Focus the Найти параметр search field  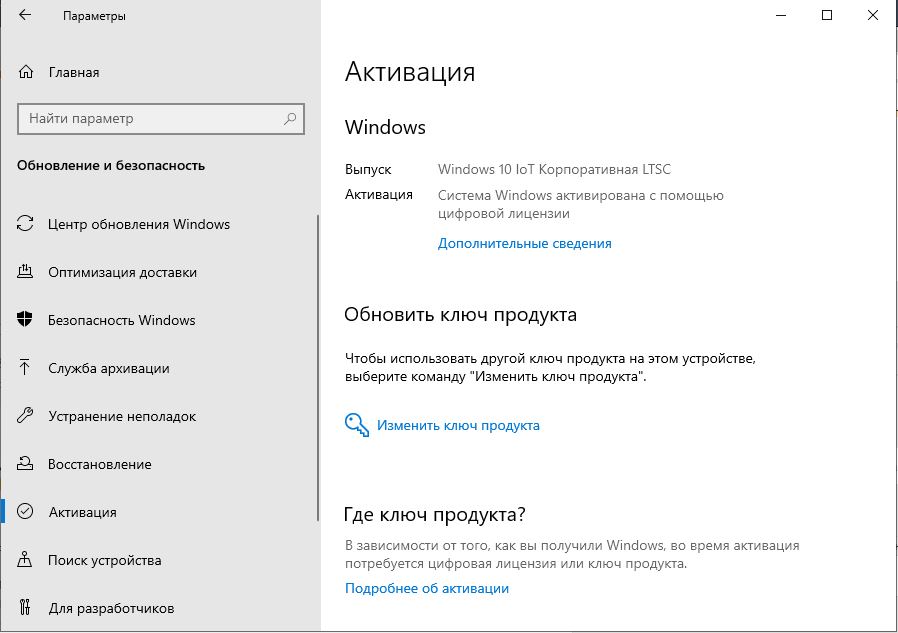pyautogui.click(x=161, y=119)
